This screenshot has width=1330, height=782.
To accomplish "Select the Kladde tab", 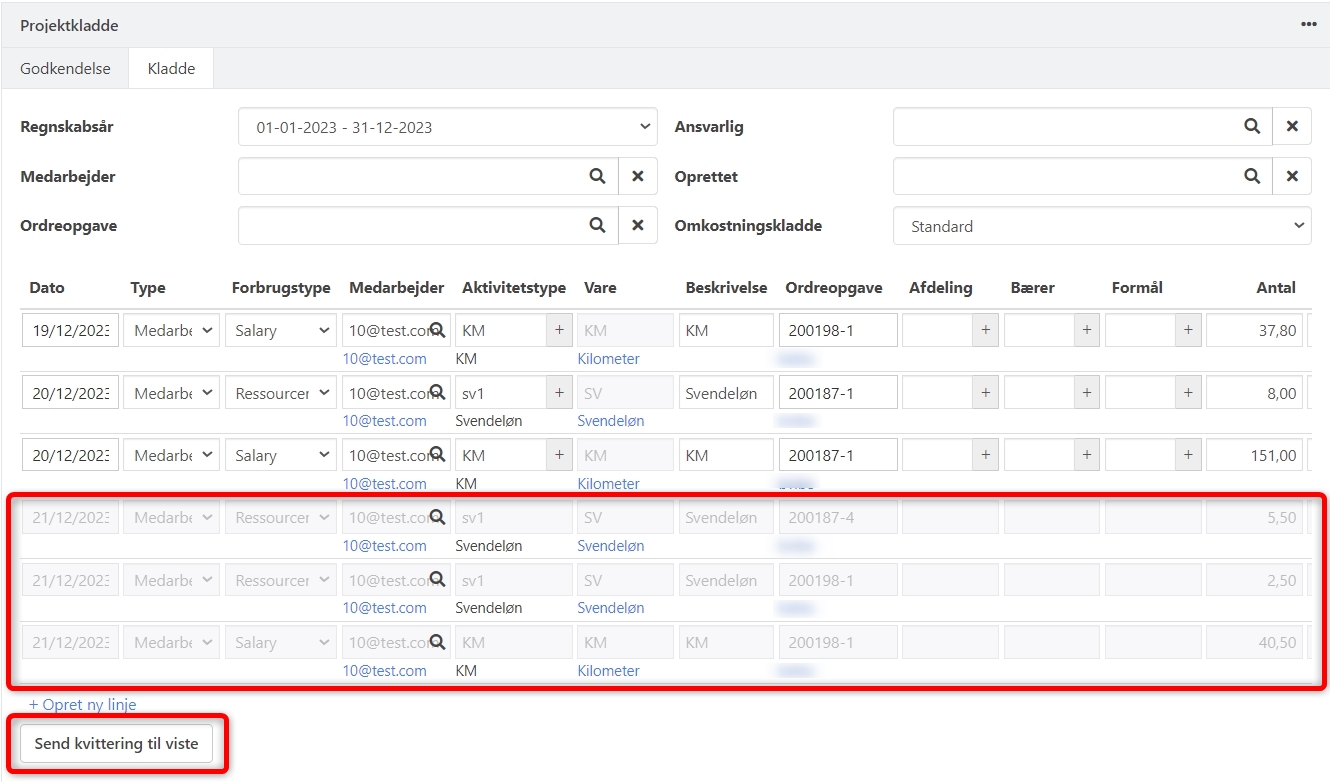I will 170,68.
